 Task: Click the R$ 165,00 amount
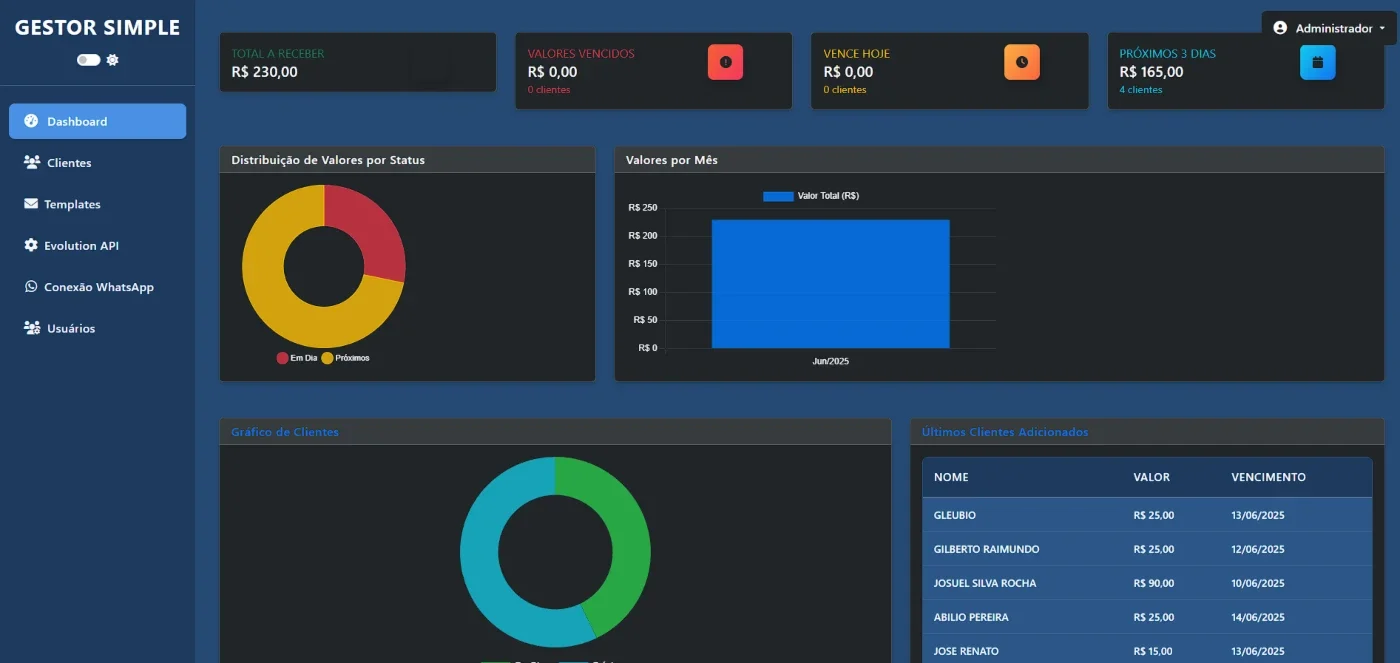tap(1151, 72)
